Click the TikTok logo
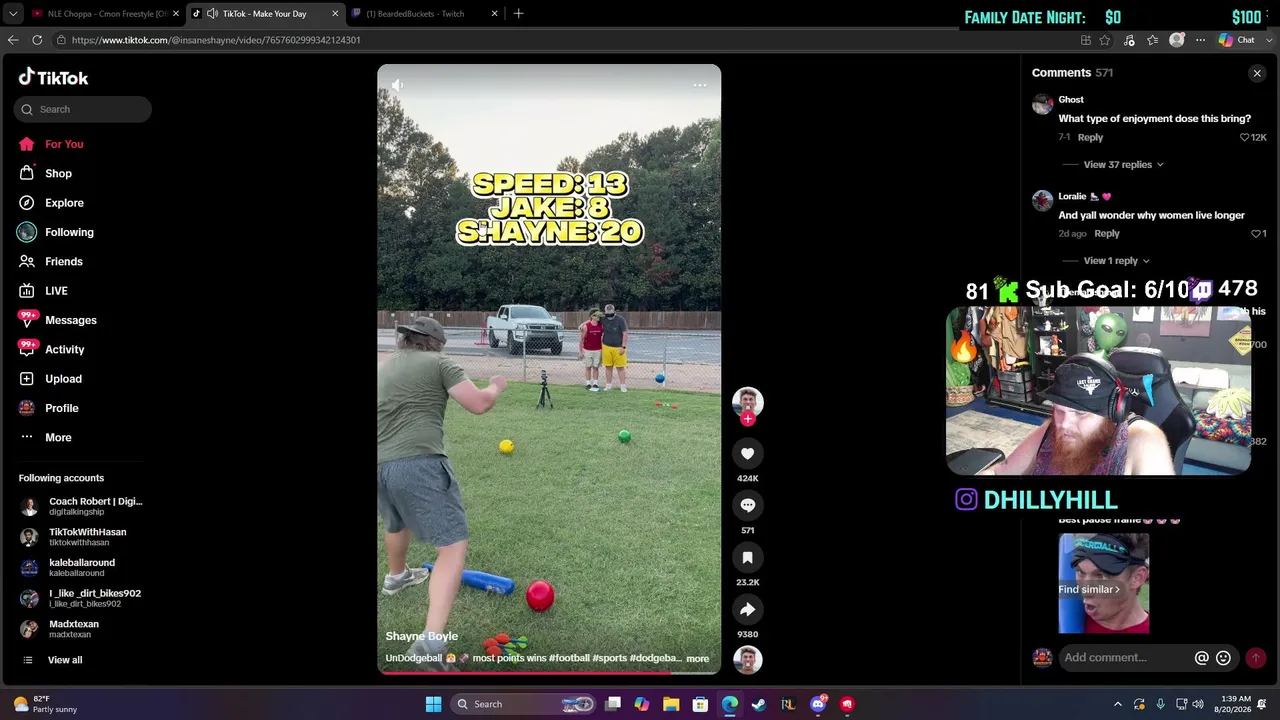1280x720 pixels. tap(53, 77)
